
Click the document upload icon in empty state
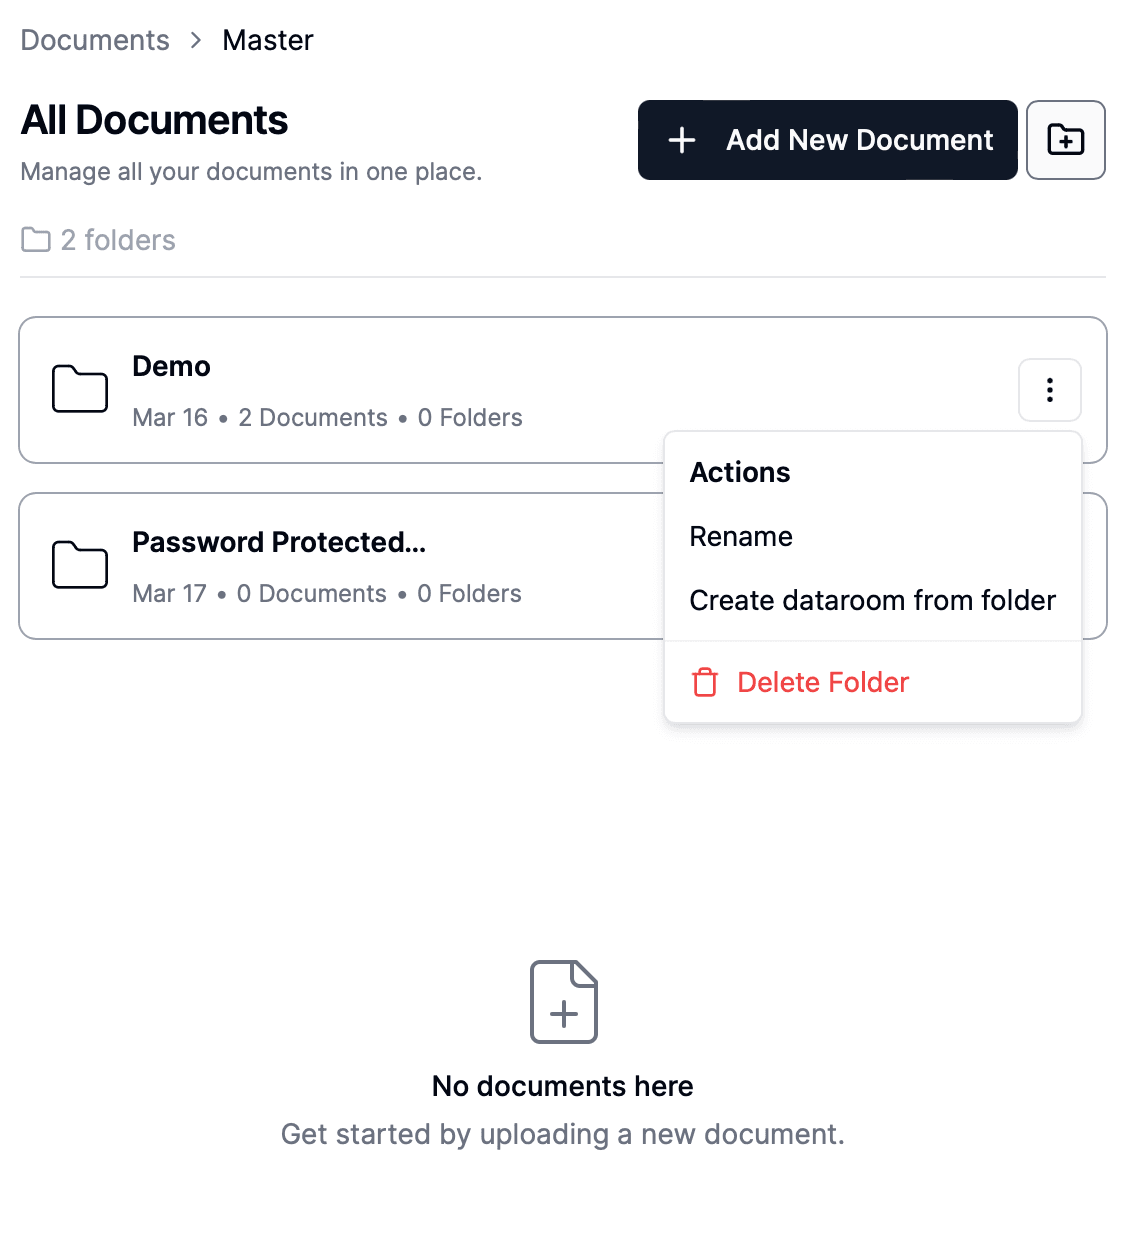pos(563,1001)
